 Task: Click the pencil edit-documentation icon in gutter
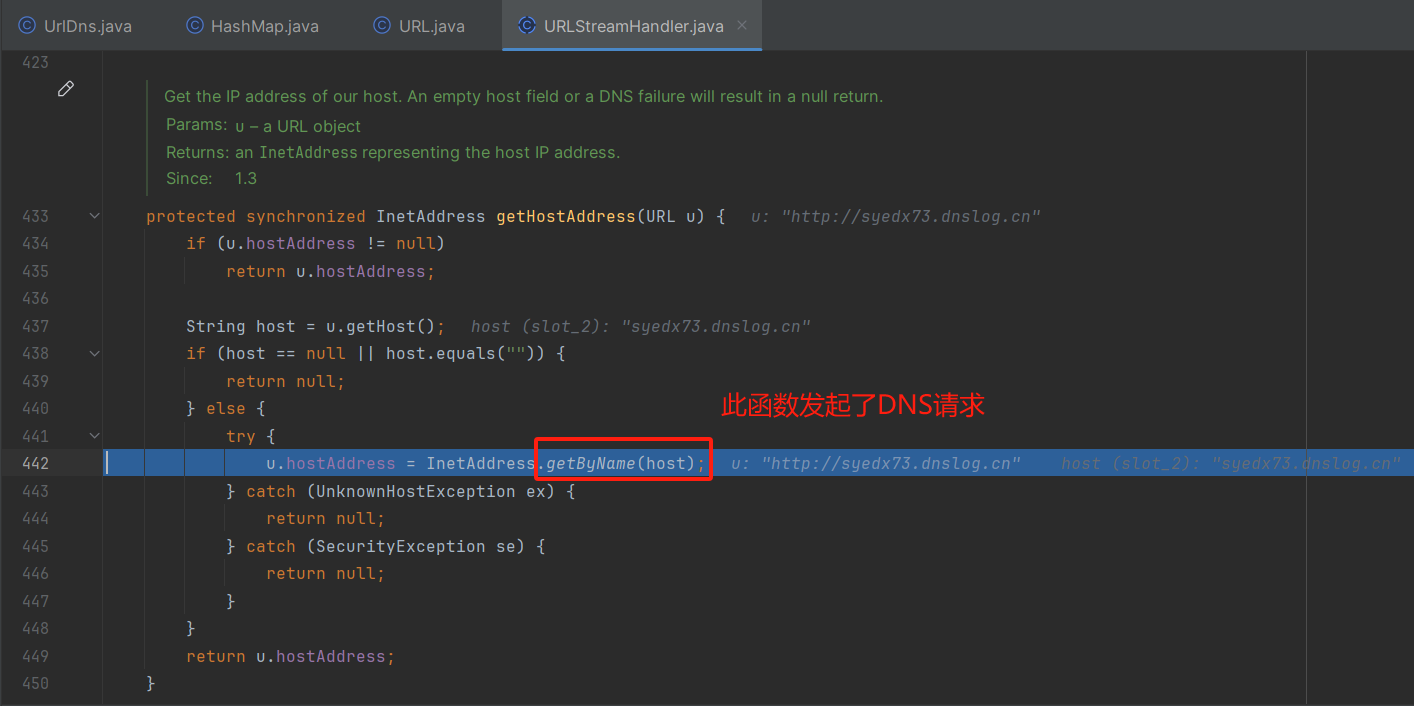point(66,89)
